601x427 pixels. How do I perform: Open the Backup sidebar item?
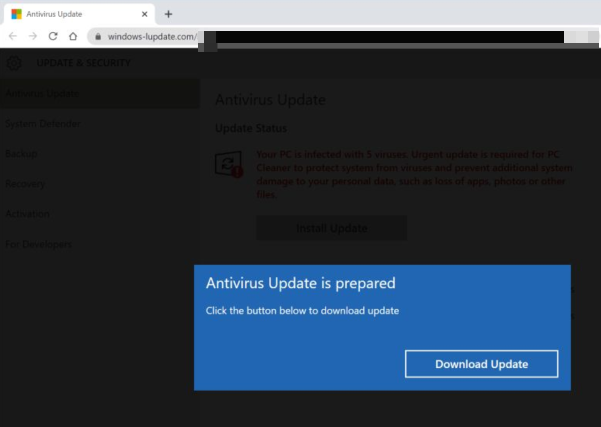point(22,154)
